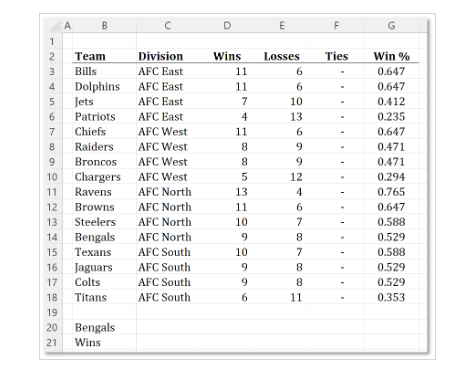Click the Patriots win percentage 0.235
This screenshot has height=371, width=464.
[391, 117]
